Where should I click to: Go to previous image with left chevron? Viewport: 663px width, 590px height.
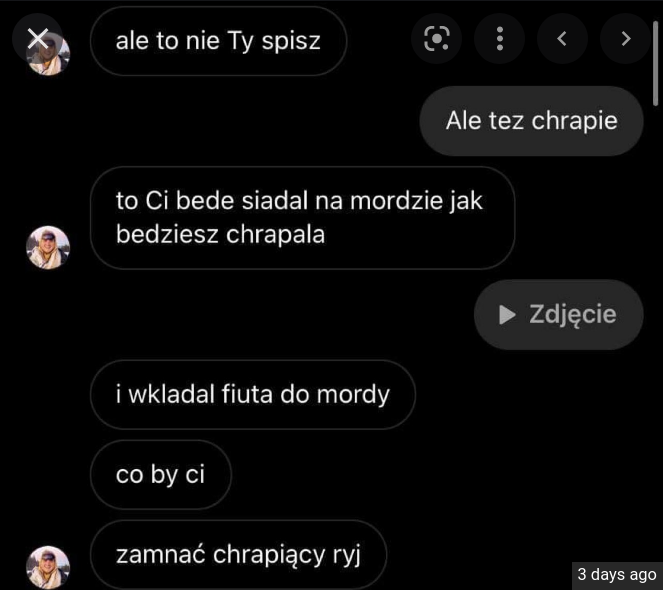562,38
